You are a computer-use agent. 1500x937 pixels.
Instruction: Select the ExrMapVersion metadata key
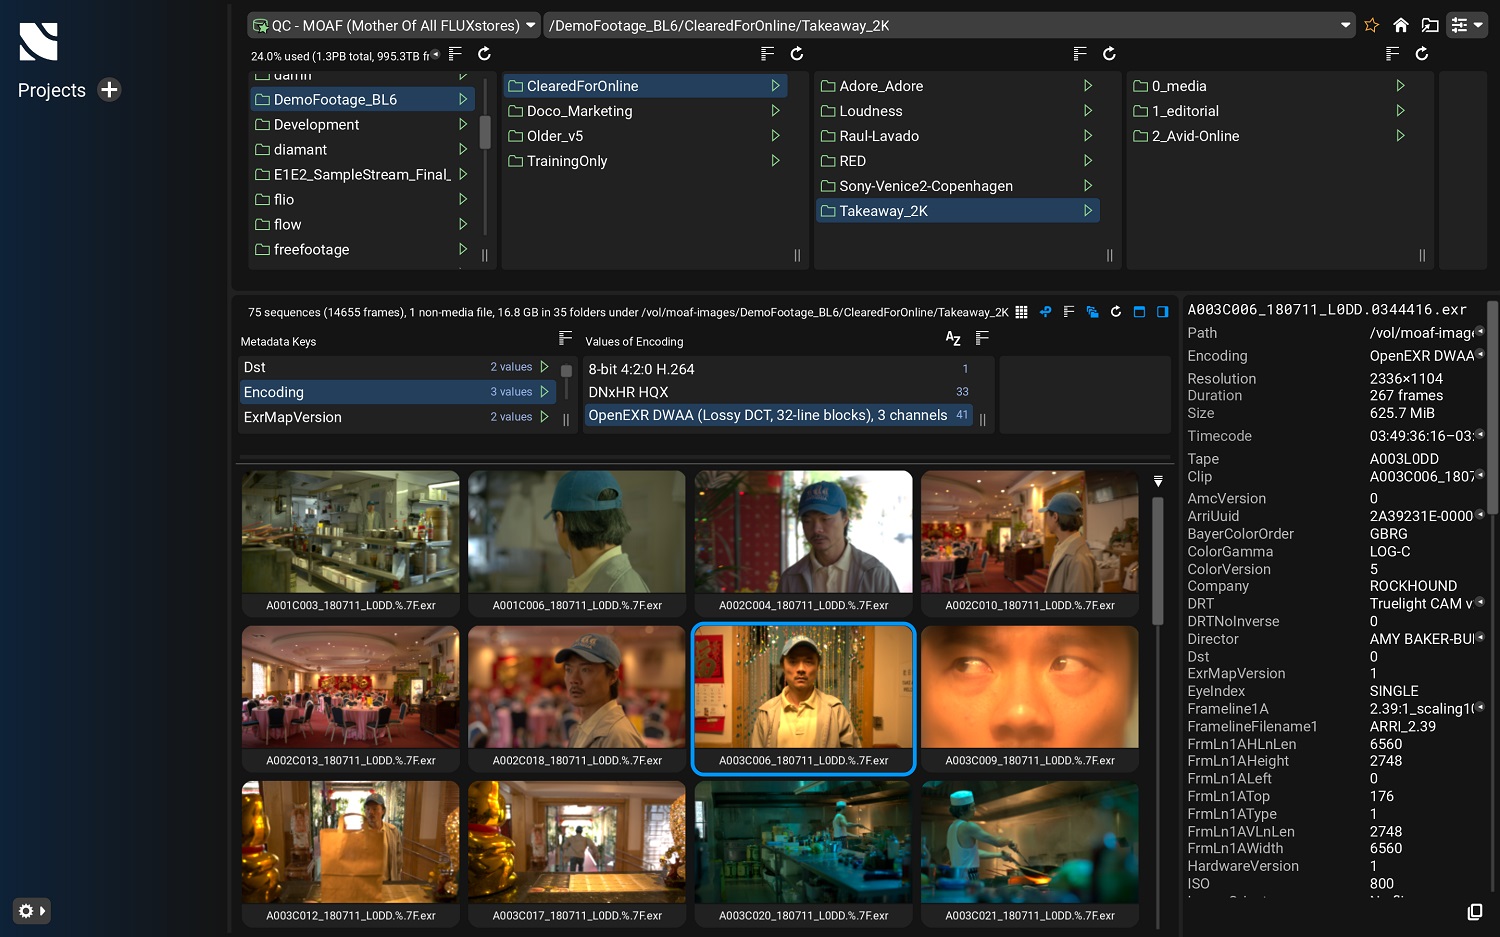397,417
